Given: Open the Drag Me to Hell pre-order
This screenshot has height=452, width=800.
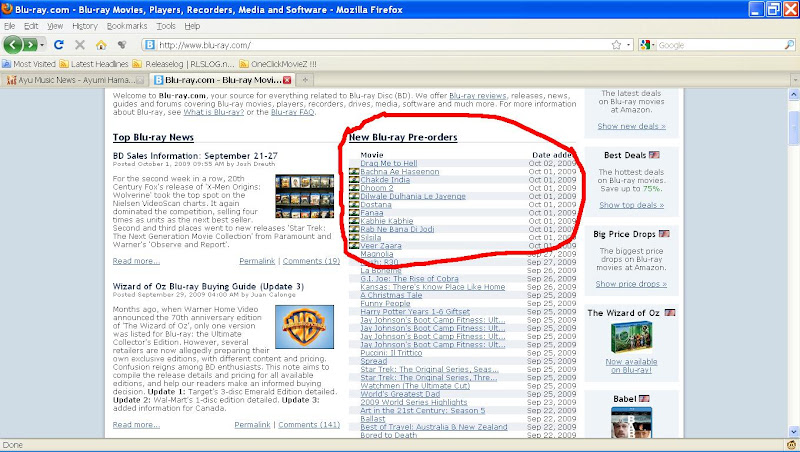Looking at the screenshot, I should click(x=389, y=163).
